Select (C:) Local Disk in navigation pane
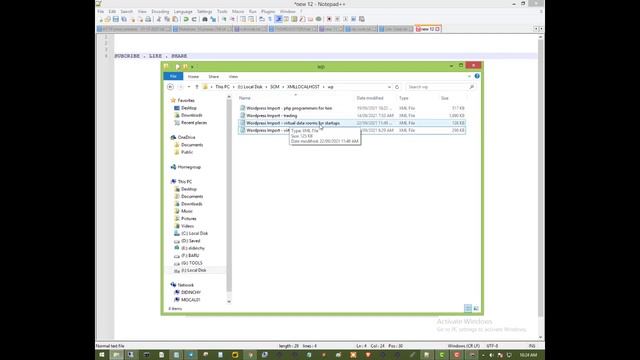Screen dimensions: 640x360 point(194,233)
